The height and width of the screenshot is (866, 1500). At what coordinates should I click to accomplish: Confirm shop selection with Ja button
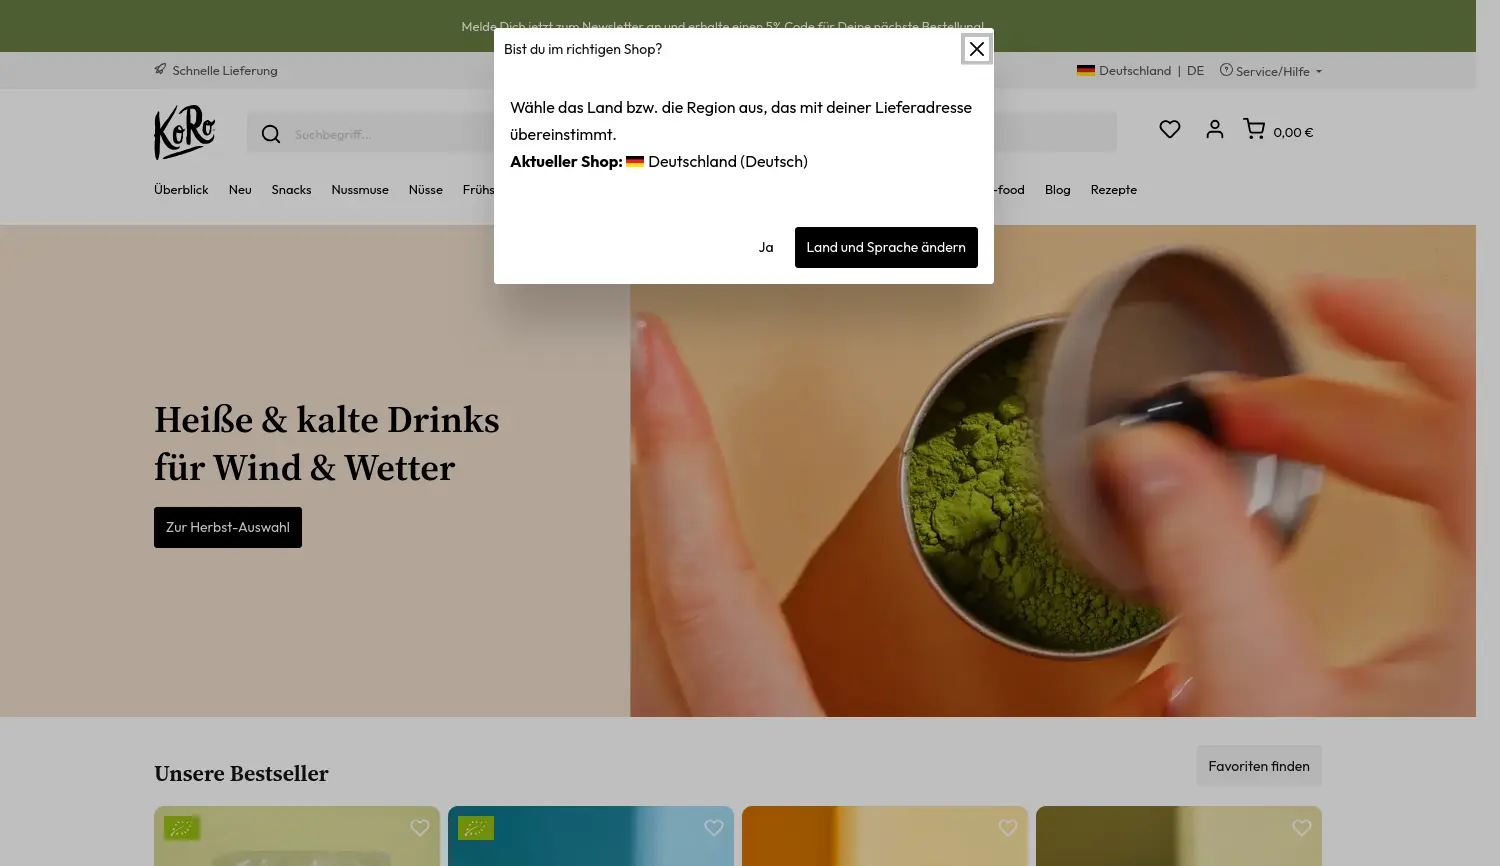(766, 247)
